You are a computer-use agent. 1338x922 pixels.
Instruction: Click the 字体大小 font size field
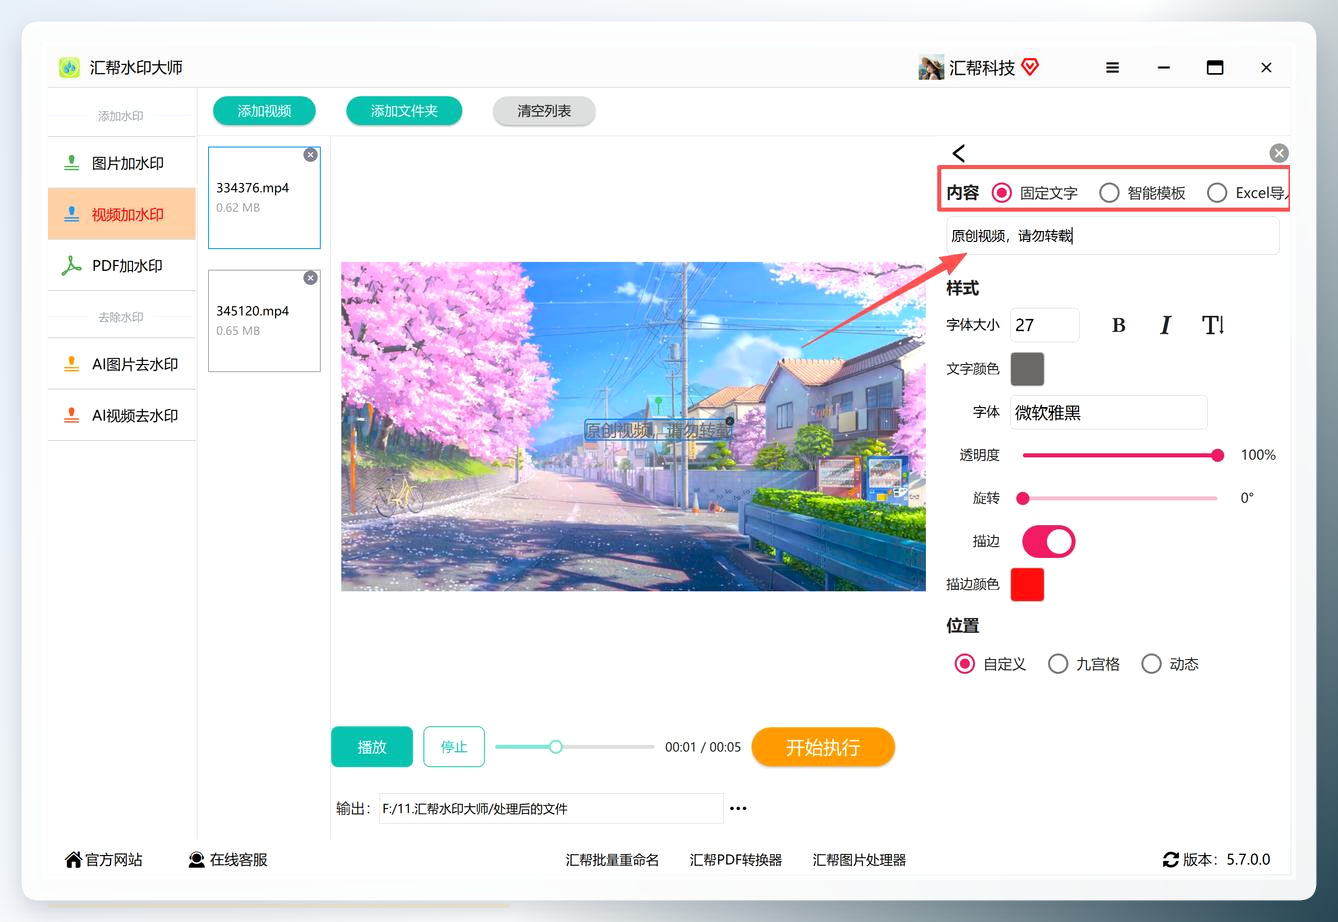point(1044,325)
